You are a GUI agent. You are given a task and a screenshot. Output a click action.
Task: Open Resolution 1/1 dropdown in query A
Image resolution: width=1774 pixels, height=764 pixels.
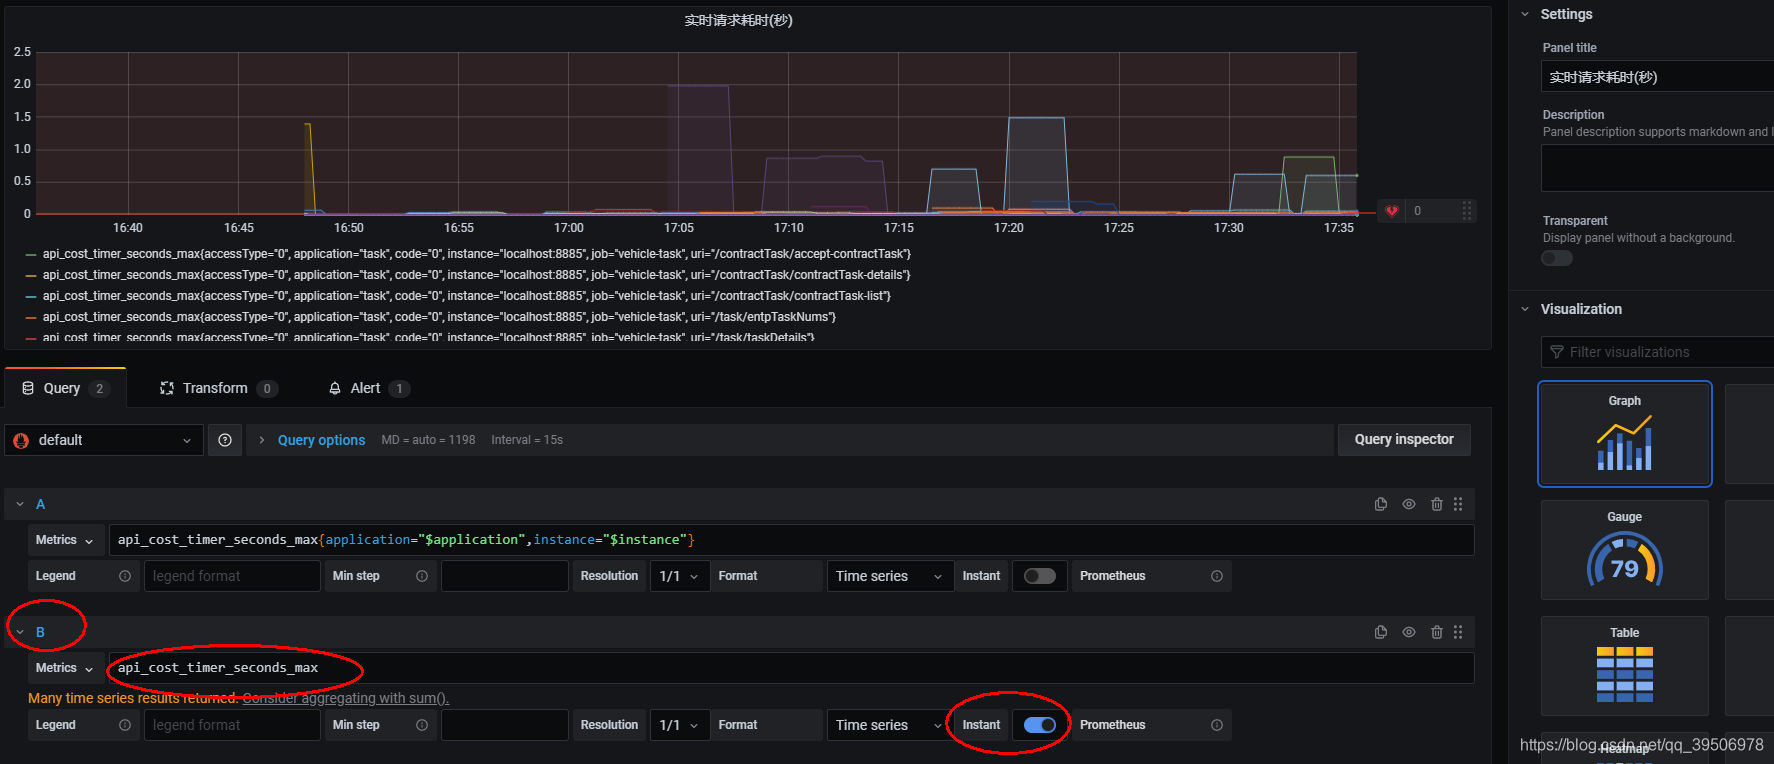point(680,576)
